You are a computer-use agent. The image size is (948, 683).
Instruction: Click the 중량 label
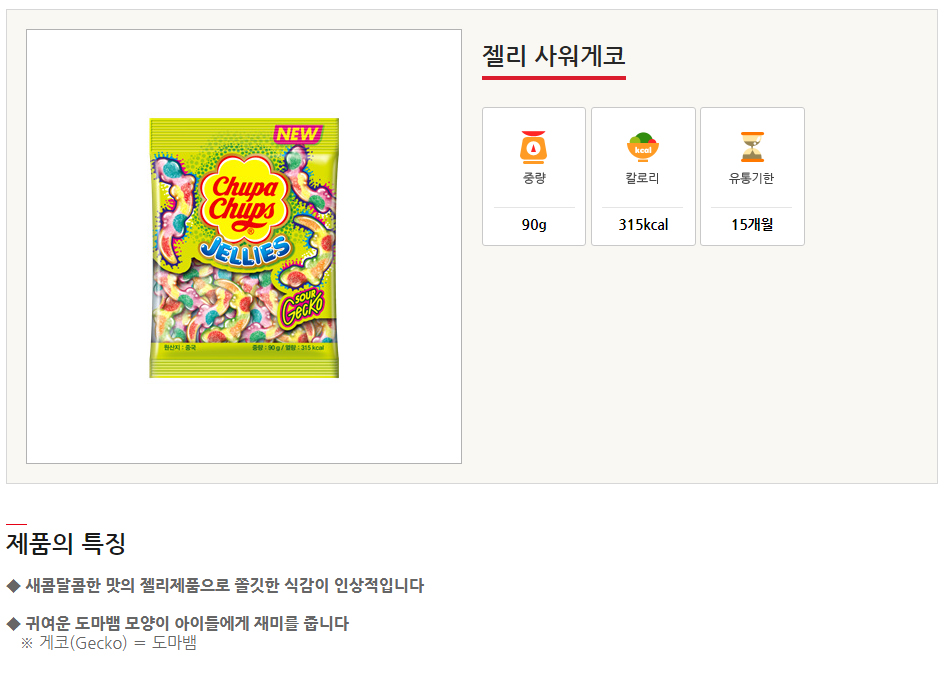pyautogui.click(x=534, y=179)
